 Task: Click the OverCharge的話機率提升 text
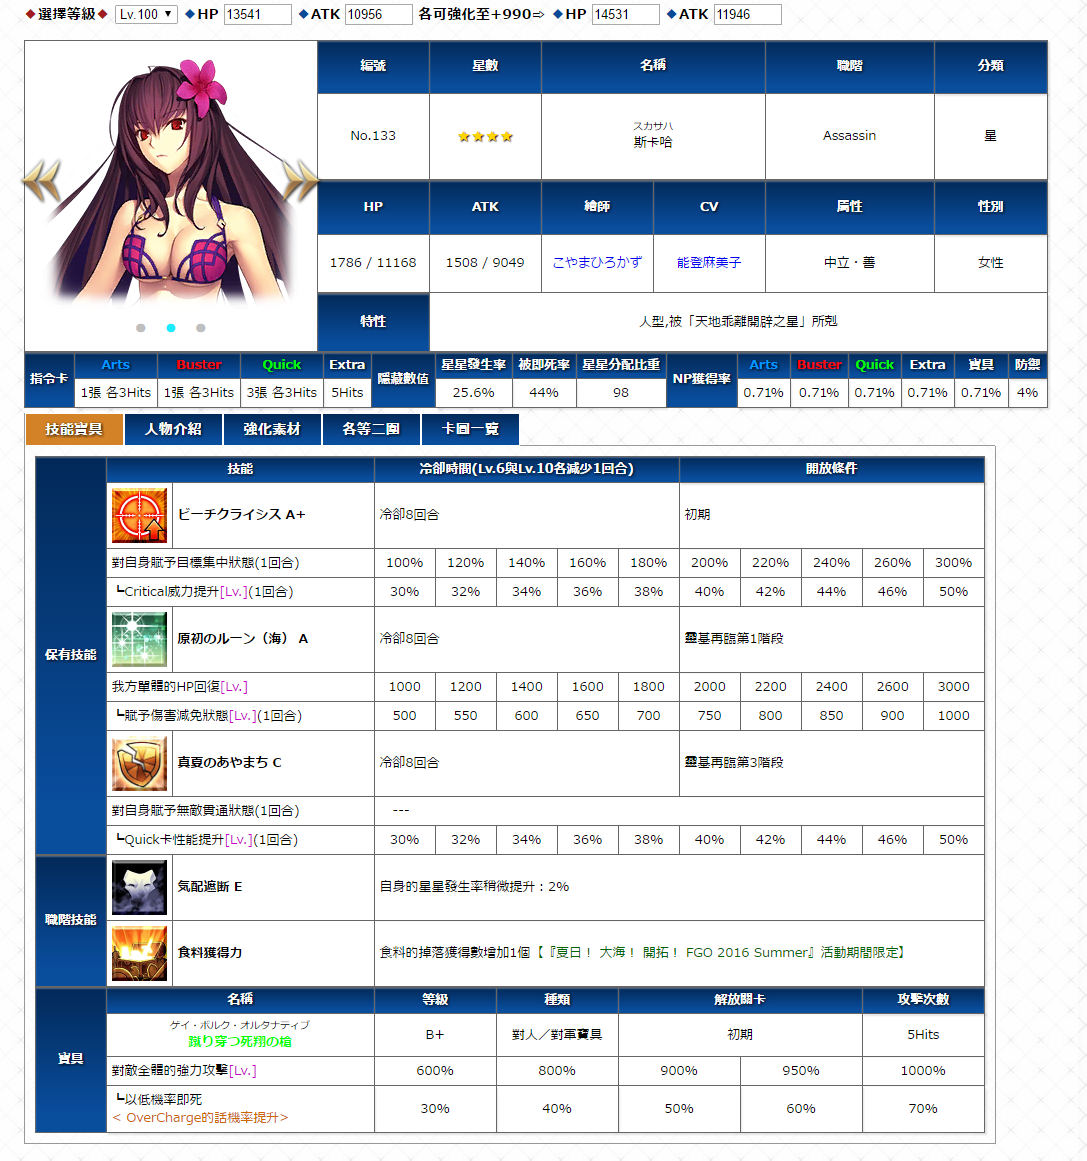point(200,1117)
